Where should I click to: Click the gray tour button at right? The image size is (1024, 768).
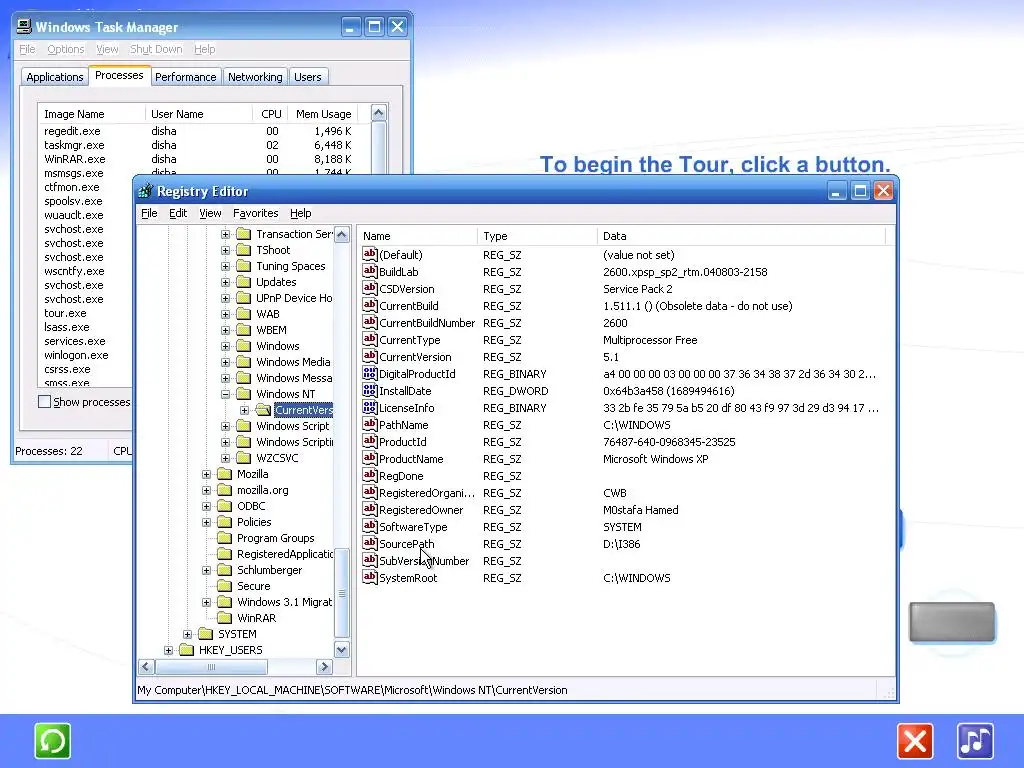[952, 622]
